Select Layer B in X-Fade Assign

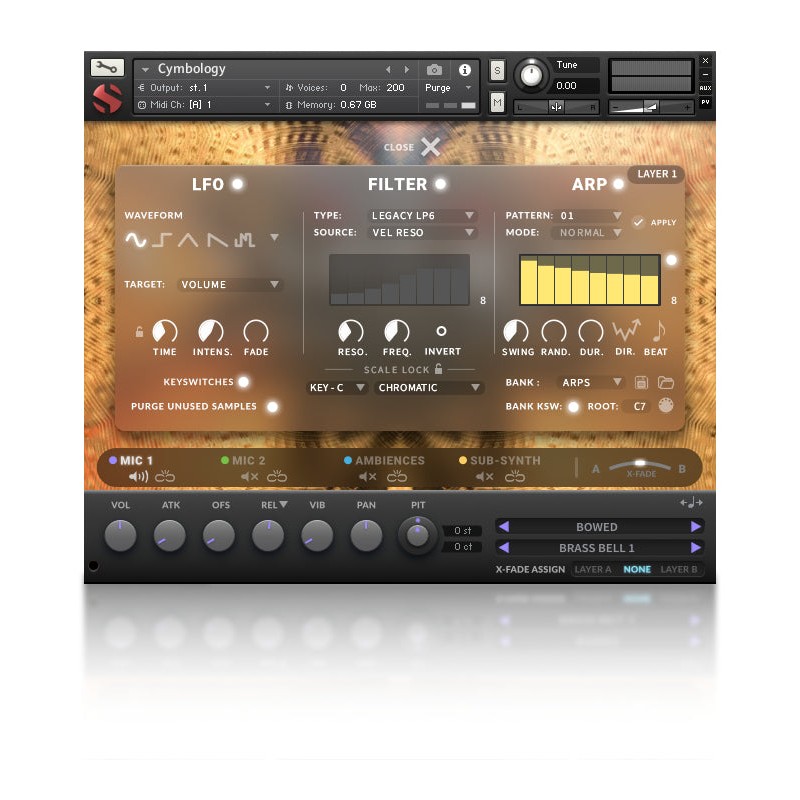680,570
